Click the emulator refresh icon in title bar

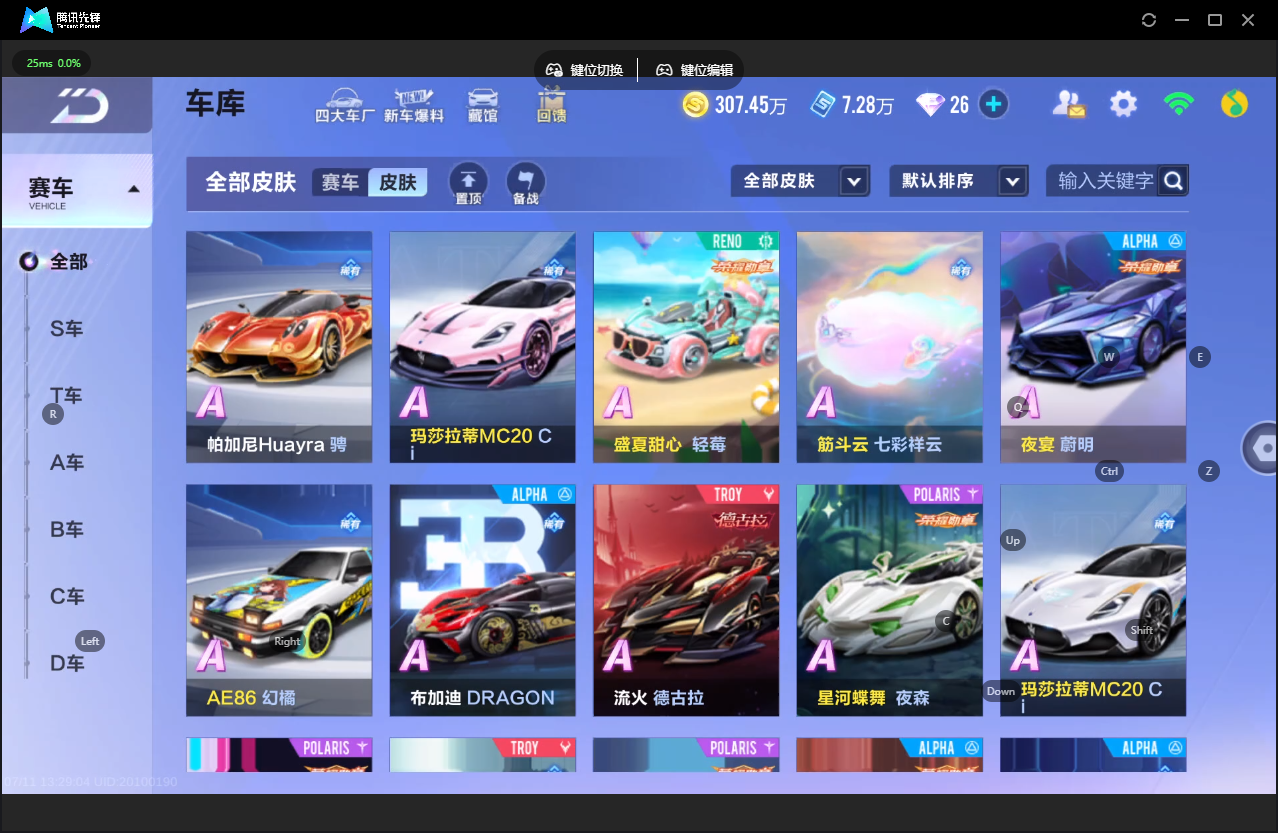[1149, 20]
